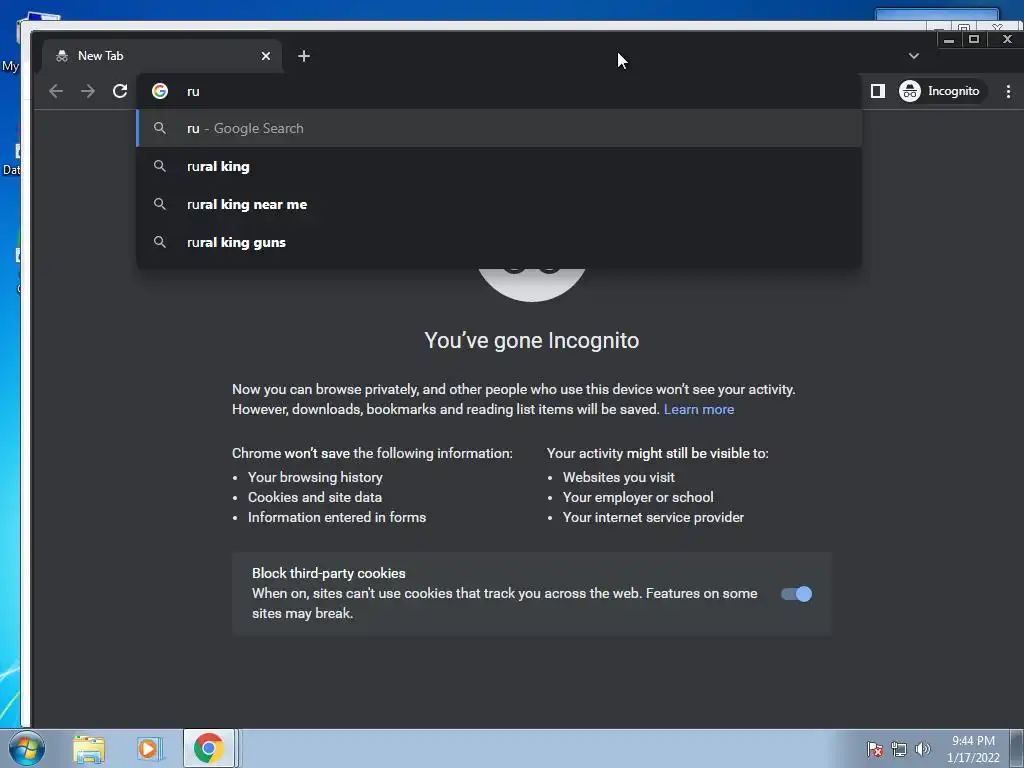Click the 'Information entered in forms' text

(x=337, y=517)
